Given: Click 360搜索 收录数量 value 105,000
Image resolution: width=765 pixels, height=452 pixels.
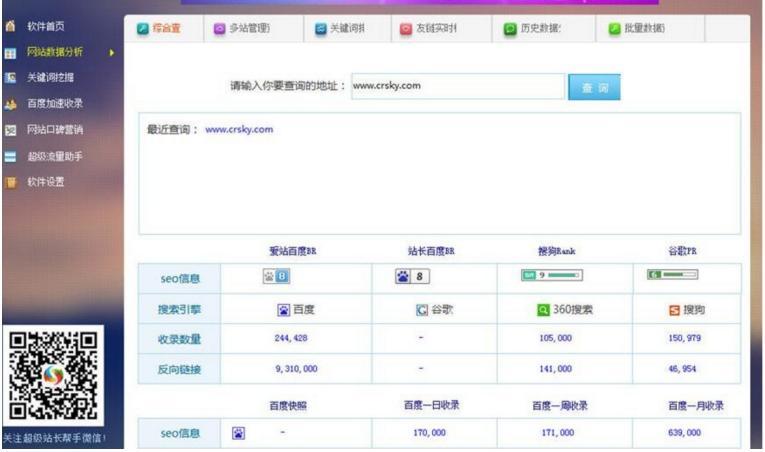Looking at the screenshot, I should [556, 338].
